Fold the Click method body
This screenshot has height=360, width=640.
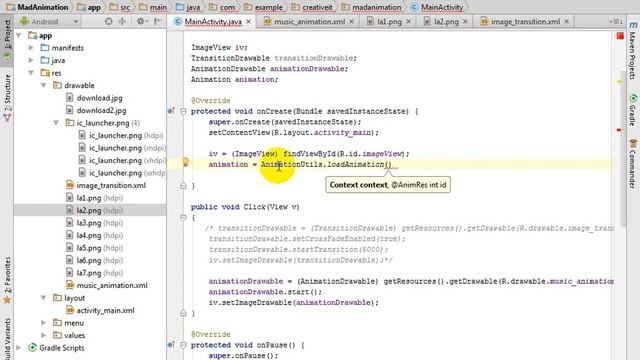(x=183, y=218)
